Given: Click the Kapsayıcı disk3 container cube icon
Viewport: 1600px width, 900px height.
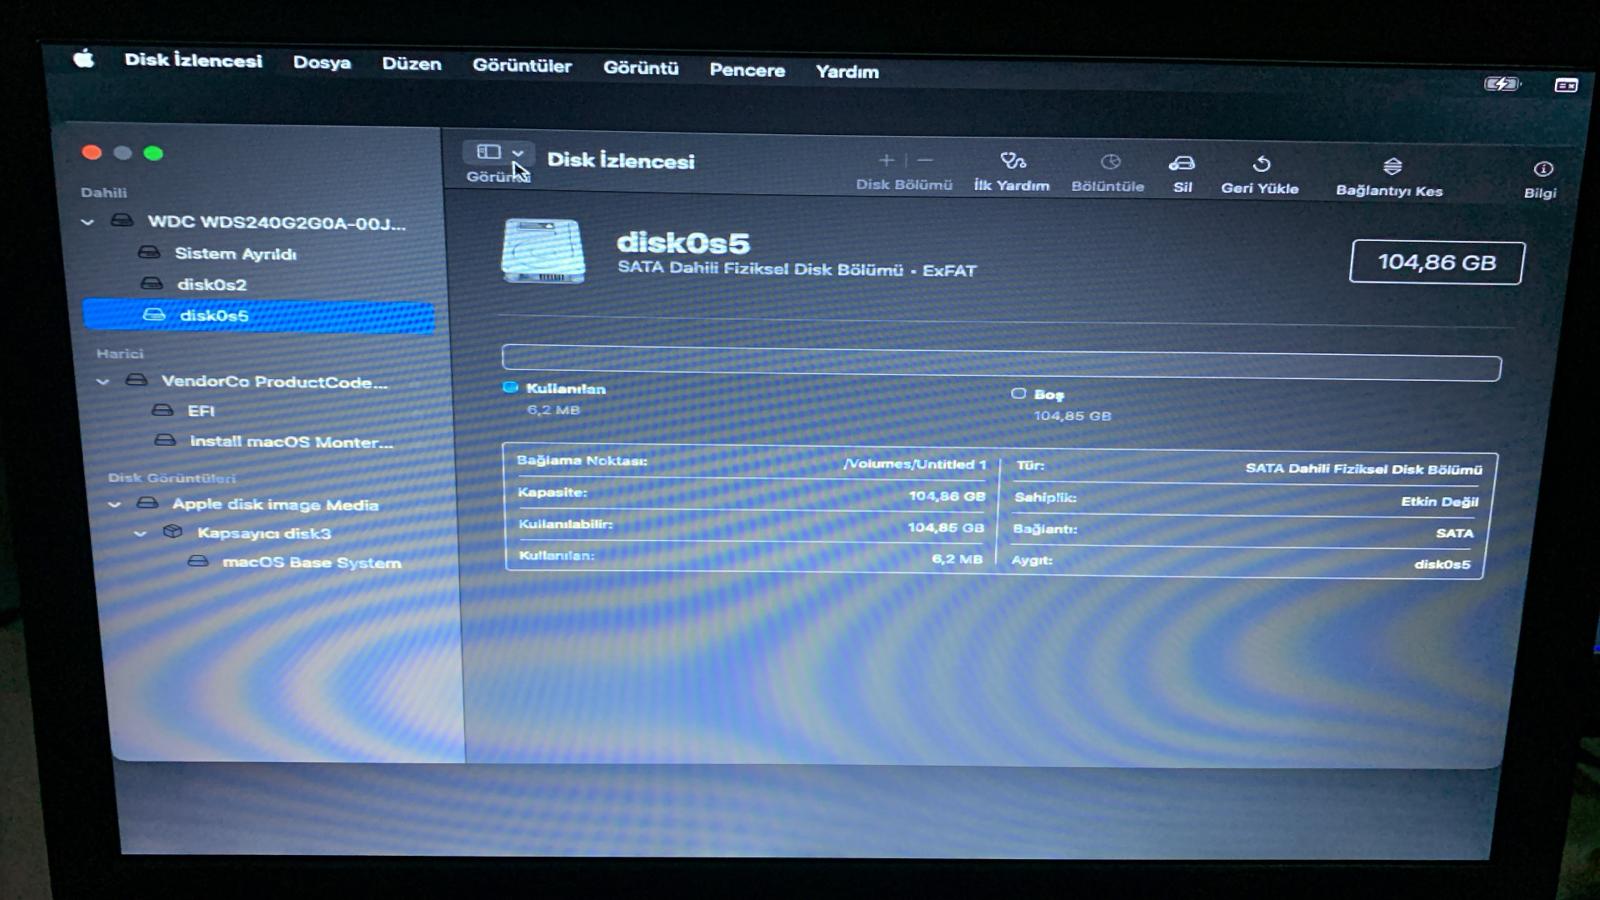Looking at the screenshot, I should (173, 532).
